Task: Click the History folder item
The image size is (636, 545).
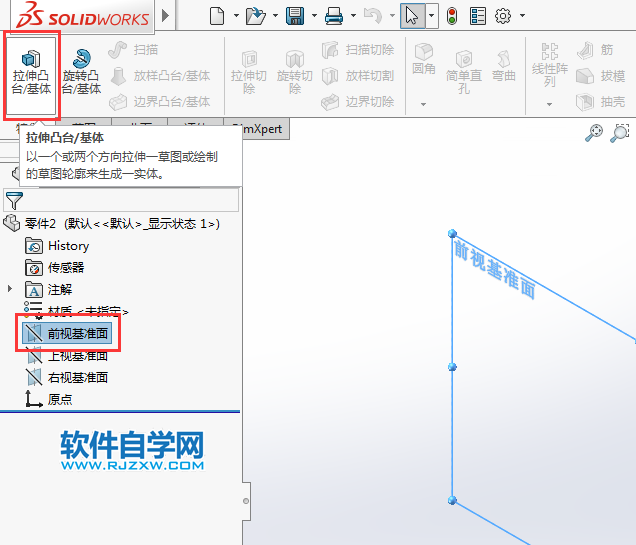Action: click(68, 245)
